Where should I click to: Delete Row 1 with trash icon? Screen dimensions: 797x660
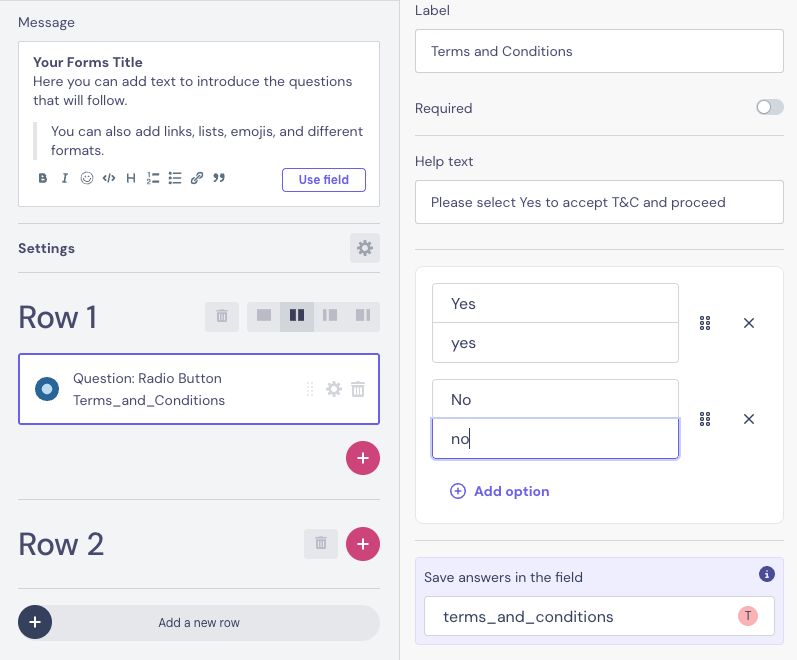222,317
